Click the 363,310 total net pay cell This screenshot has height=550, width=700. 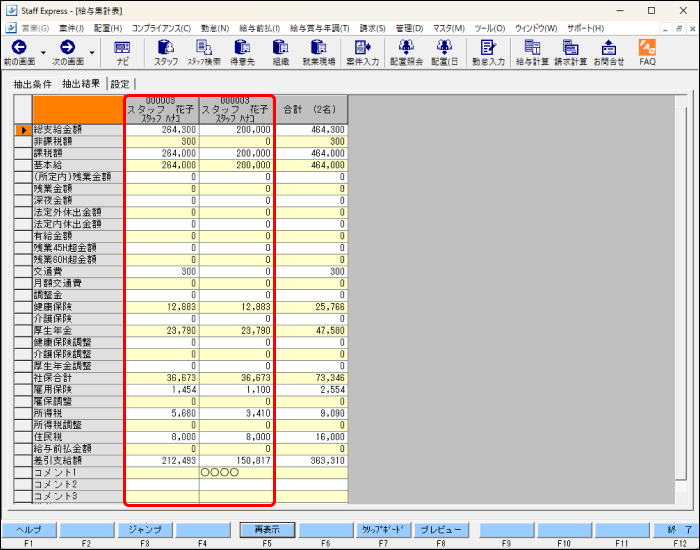[x=311, y=461]
